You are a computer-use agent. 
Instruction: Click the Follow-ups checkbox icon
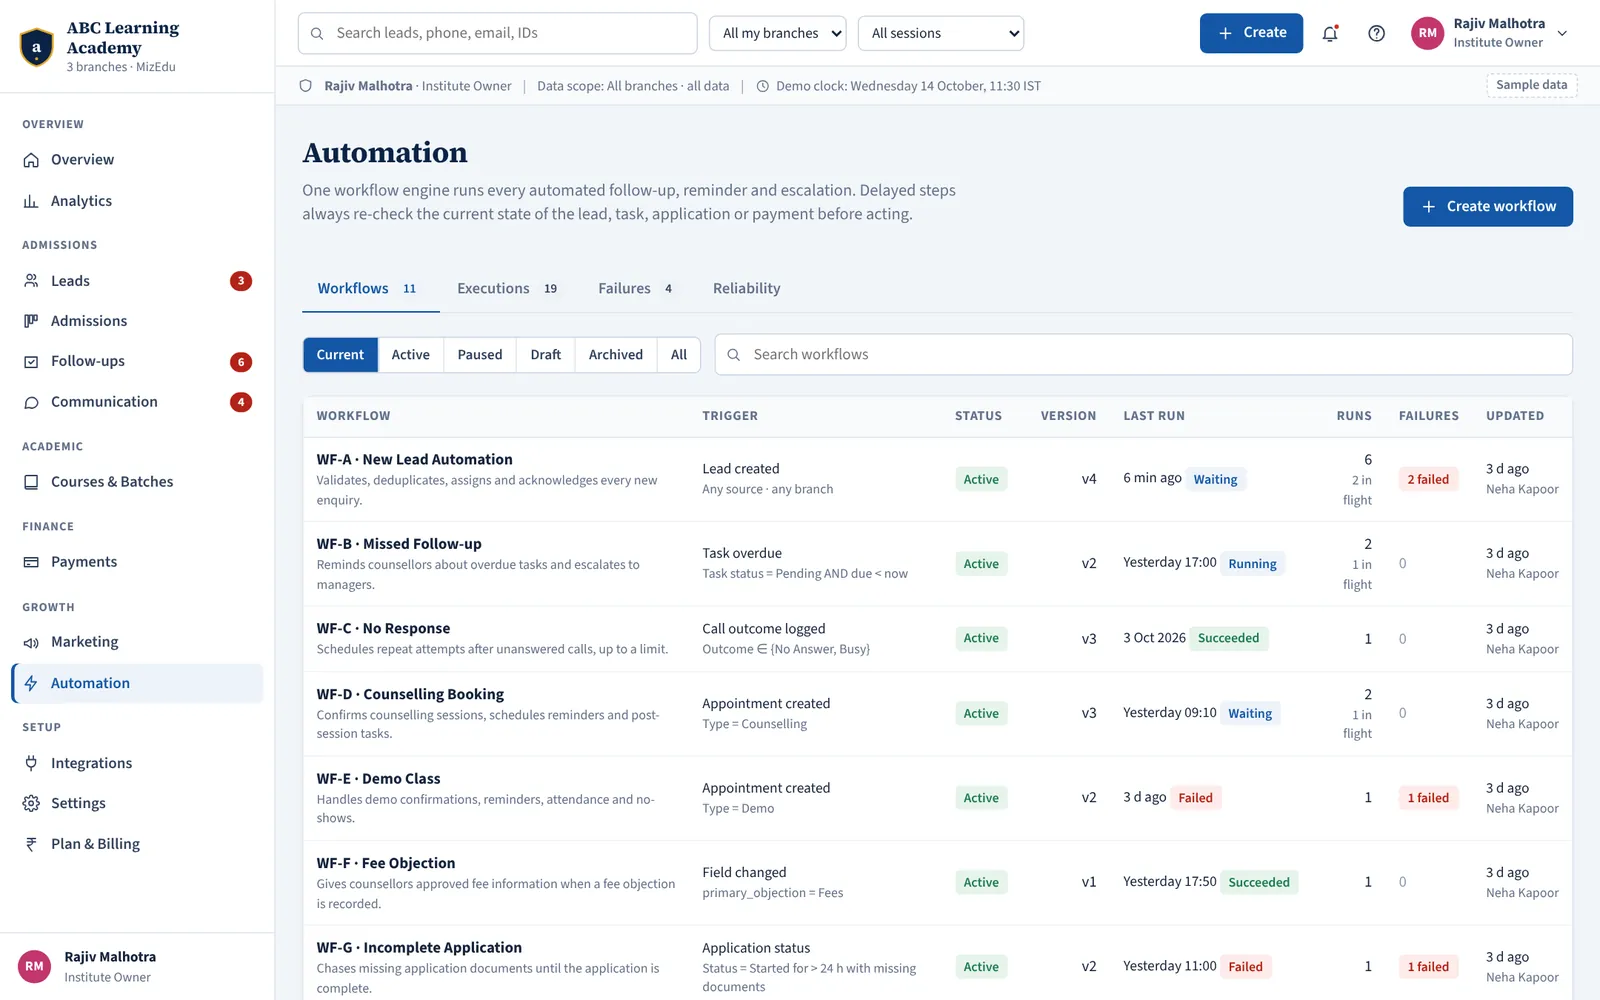(x=31, y=362)
